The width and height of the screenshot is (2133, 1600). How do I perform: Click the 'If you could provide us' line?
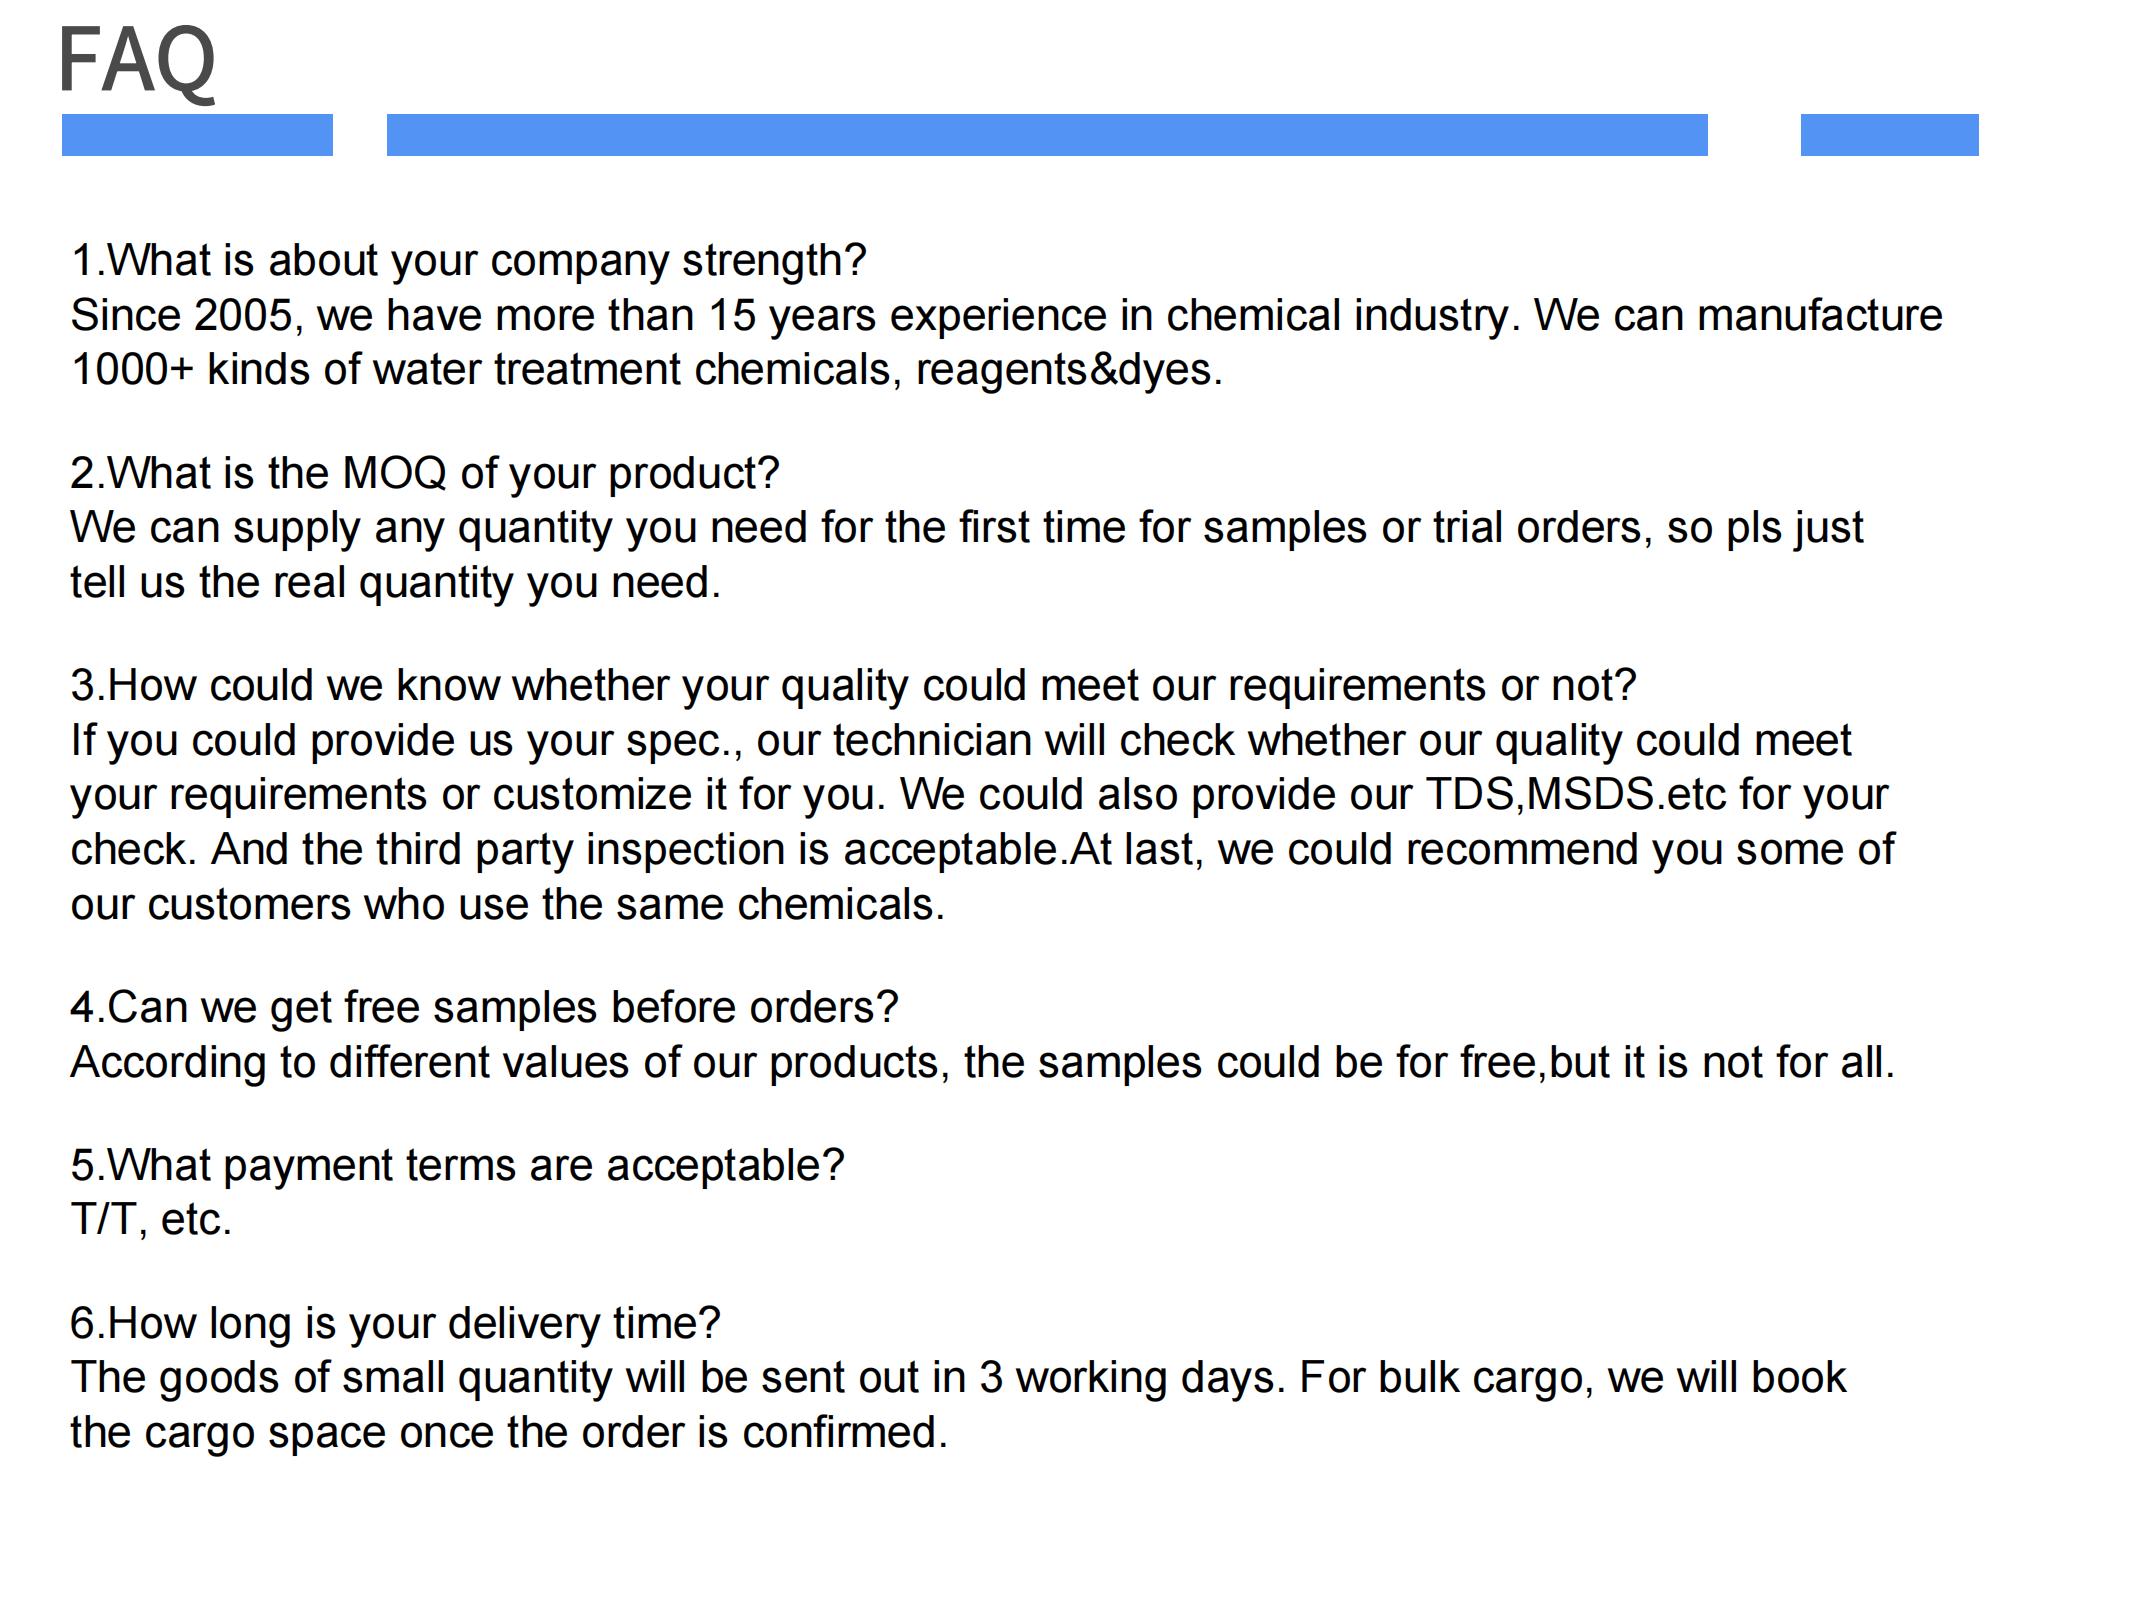coord(960,741)
